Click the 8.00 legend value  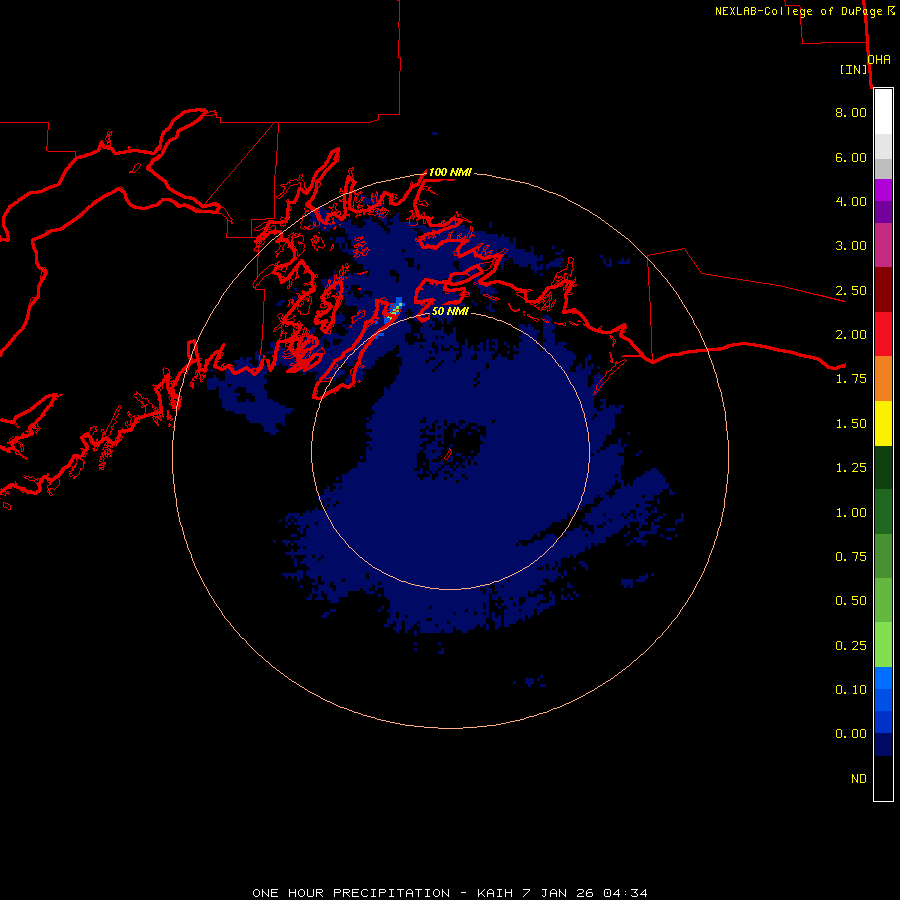click(851, 112)
